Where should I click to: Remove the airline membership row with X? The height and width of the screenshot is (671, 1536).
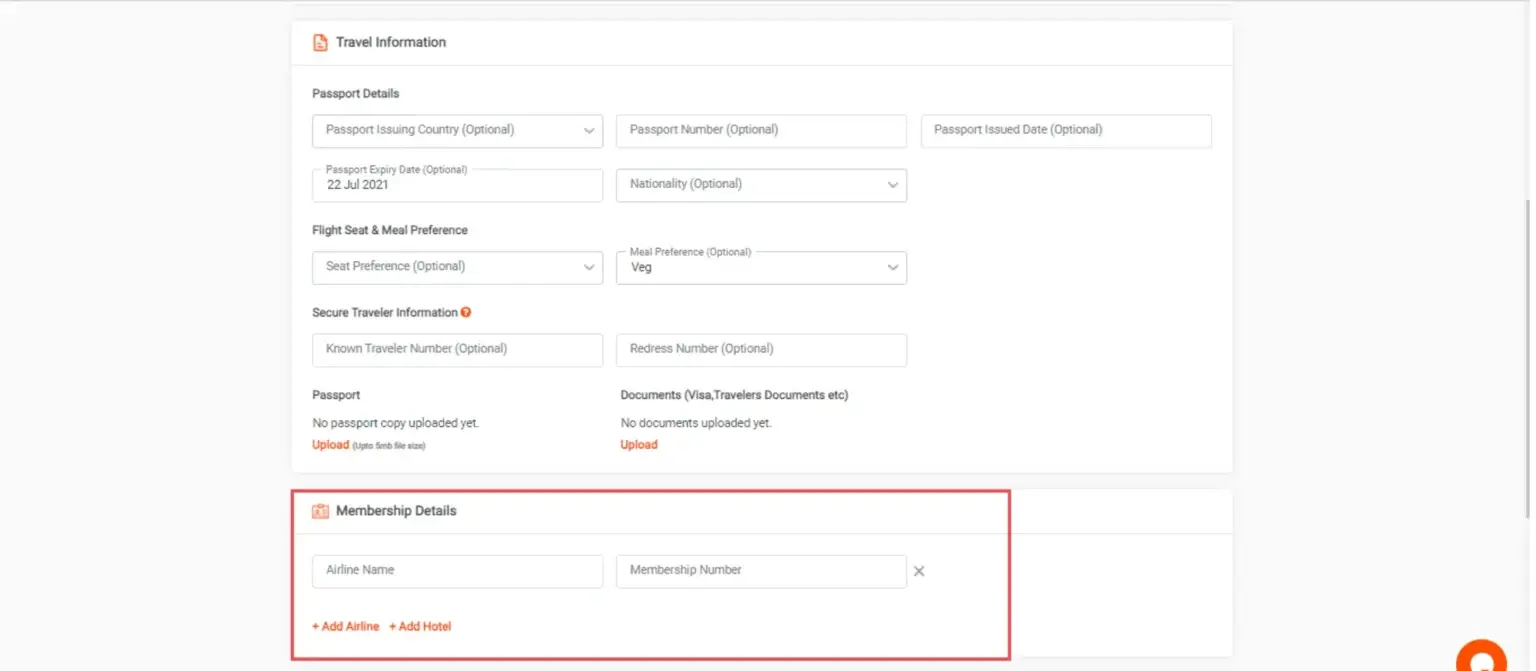point(919,572)
